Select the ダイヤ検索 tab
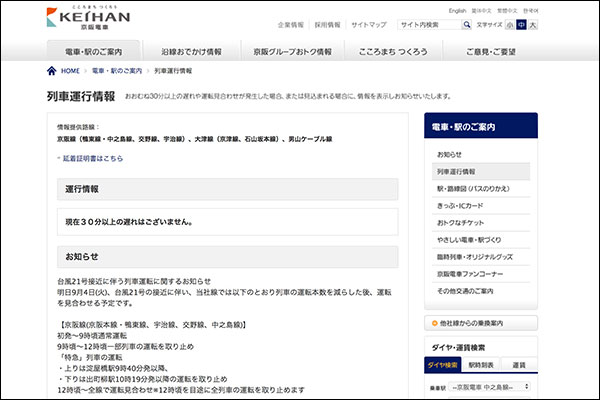The image size is (600, 400). click(x=443, y=365)
